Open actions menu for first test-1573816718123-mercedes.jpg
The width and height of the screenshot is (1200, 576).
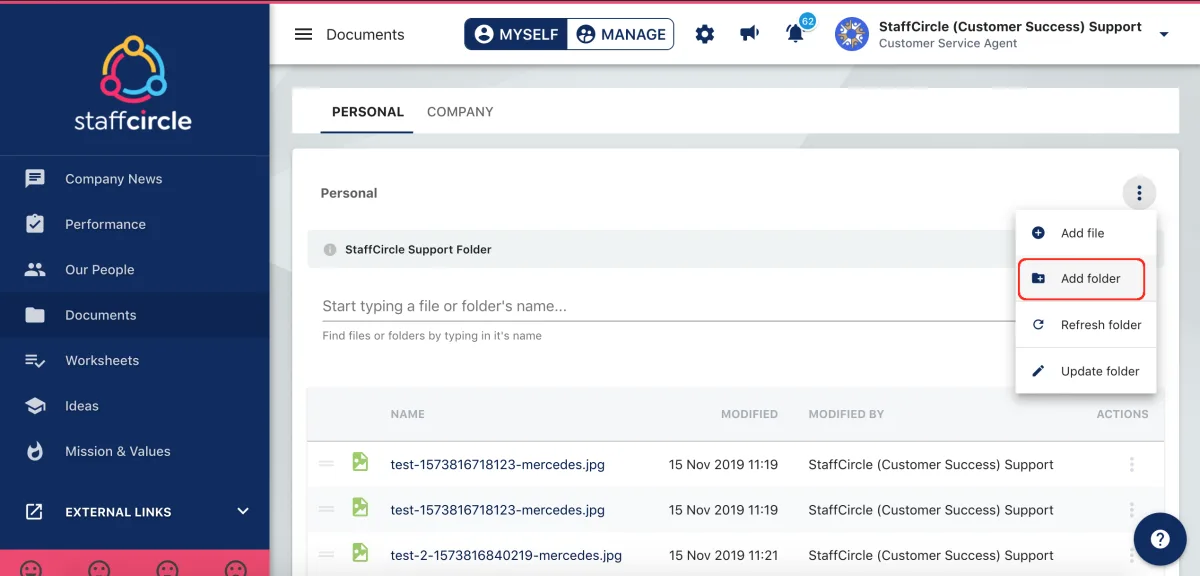tap(1132, 464)
